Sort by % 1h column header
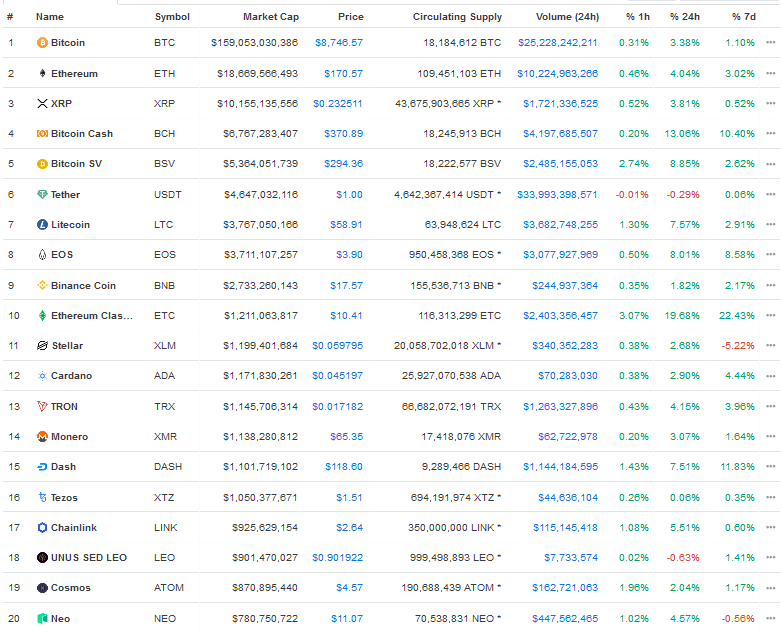 [638, 16]
